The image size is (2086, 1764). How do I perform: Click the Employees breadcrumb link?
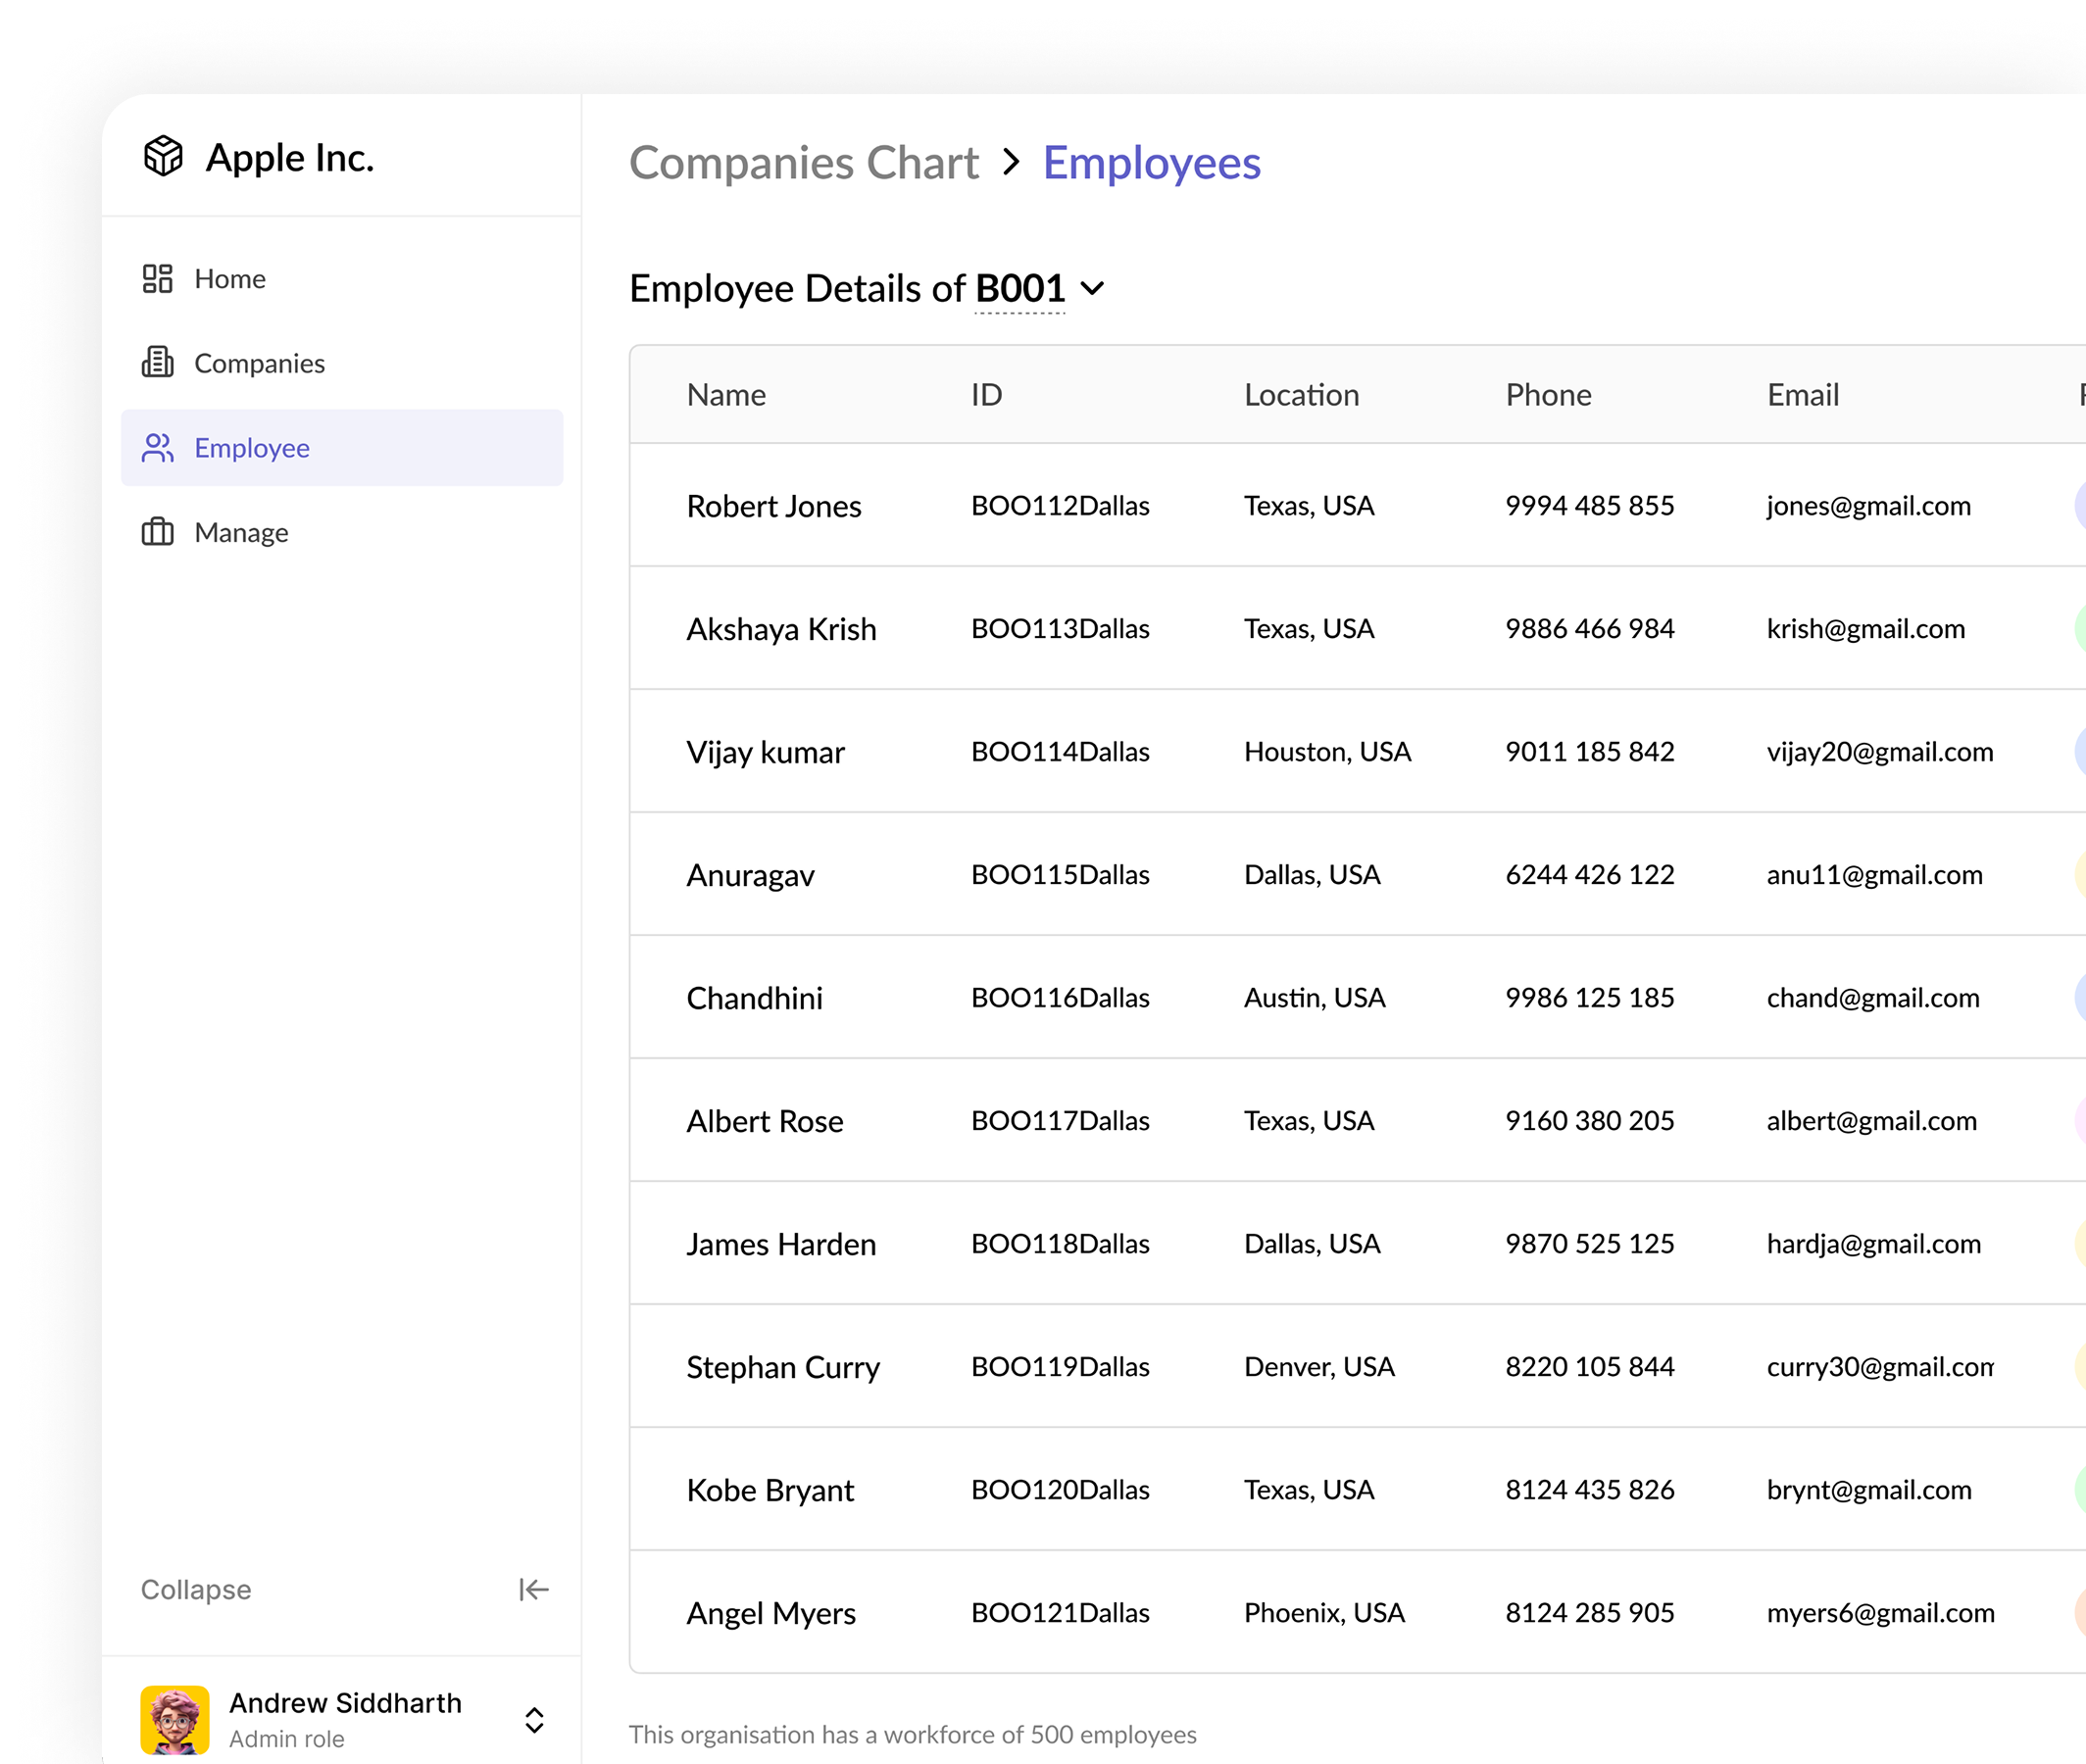(1152, 163)
